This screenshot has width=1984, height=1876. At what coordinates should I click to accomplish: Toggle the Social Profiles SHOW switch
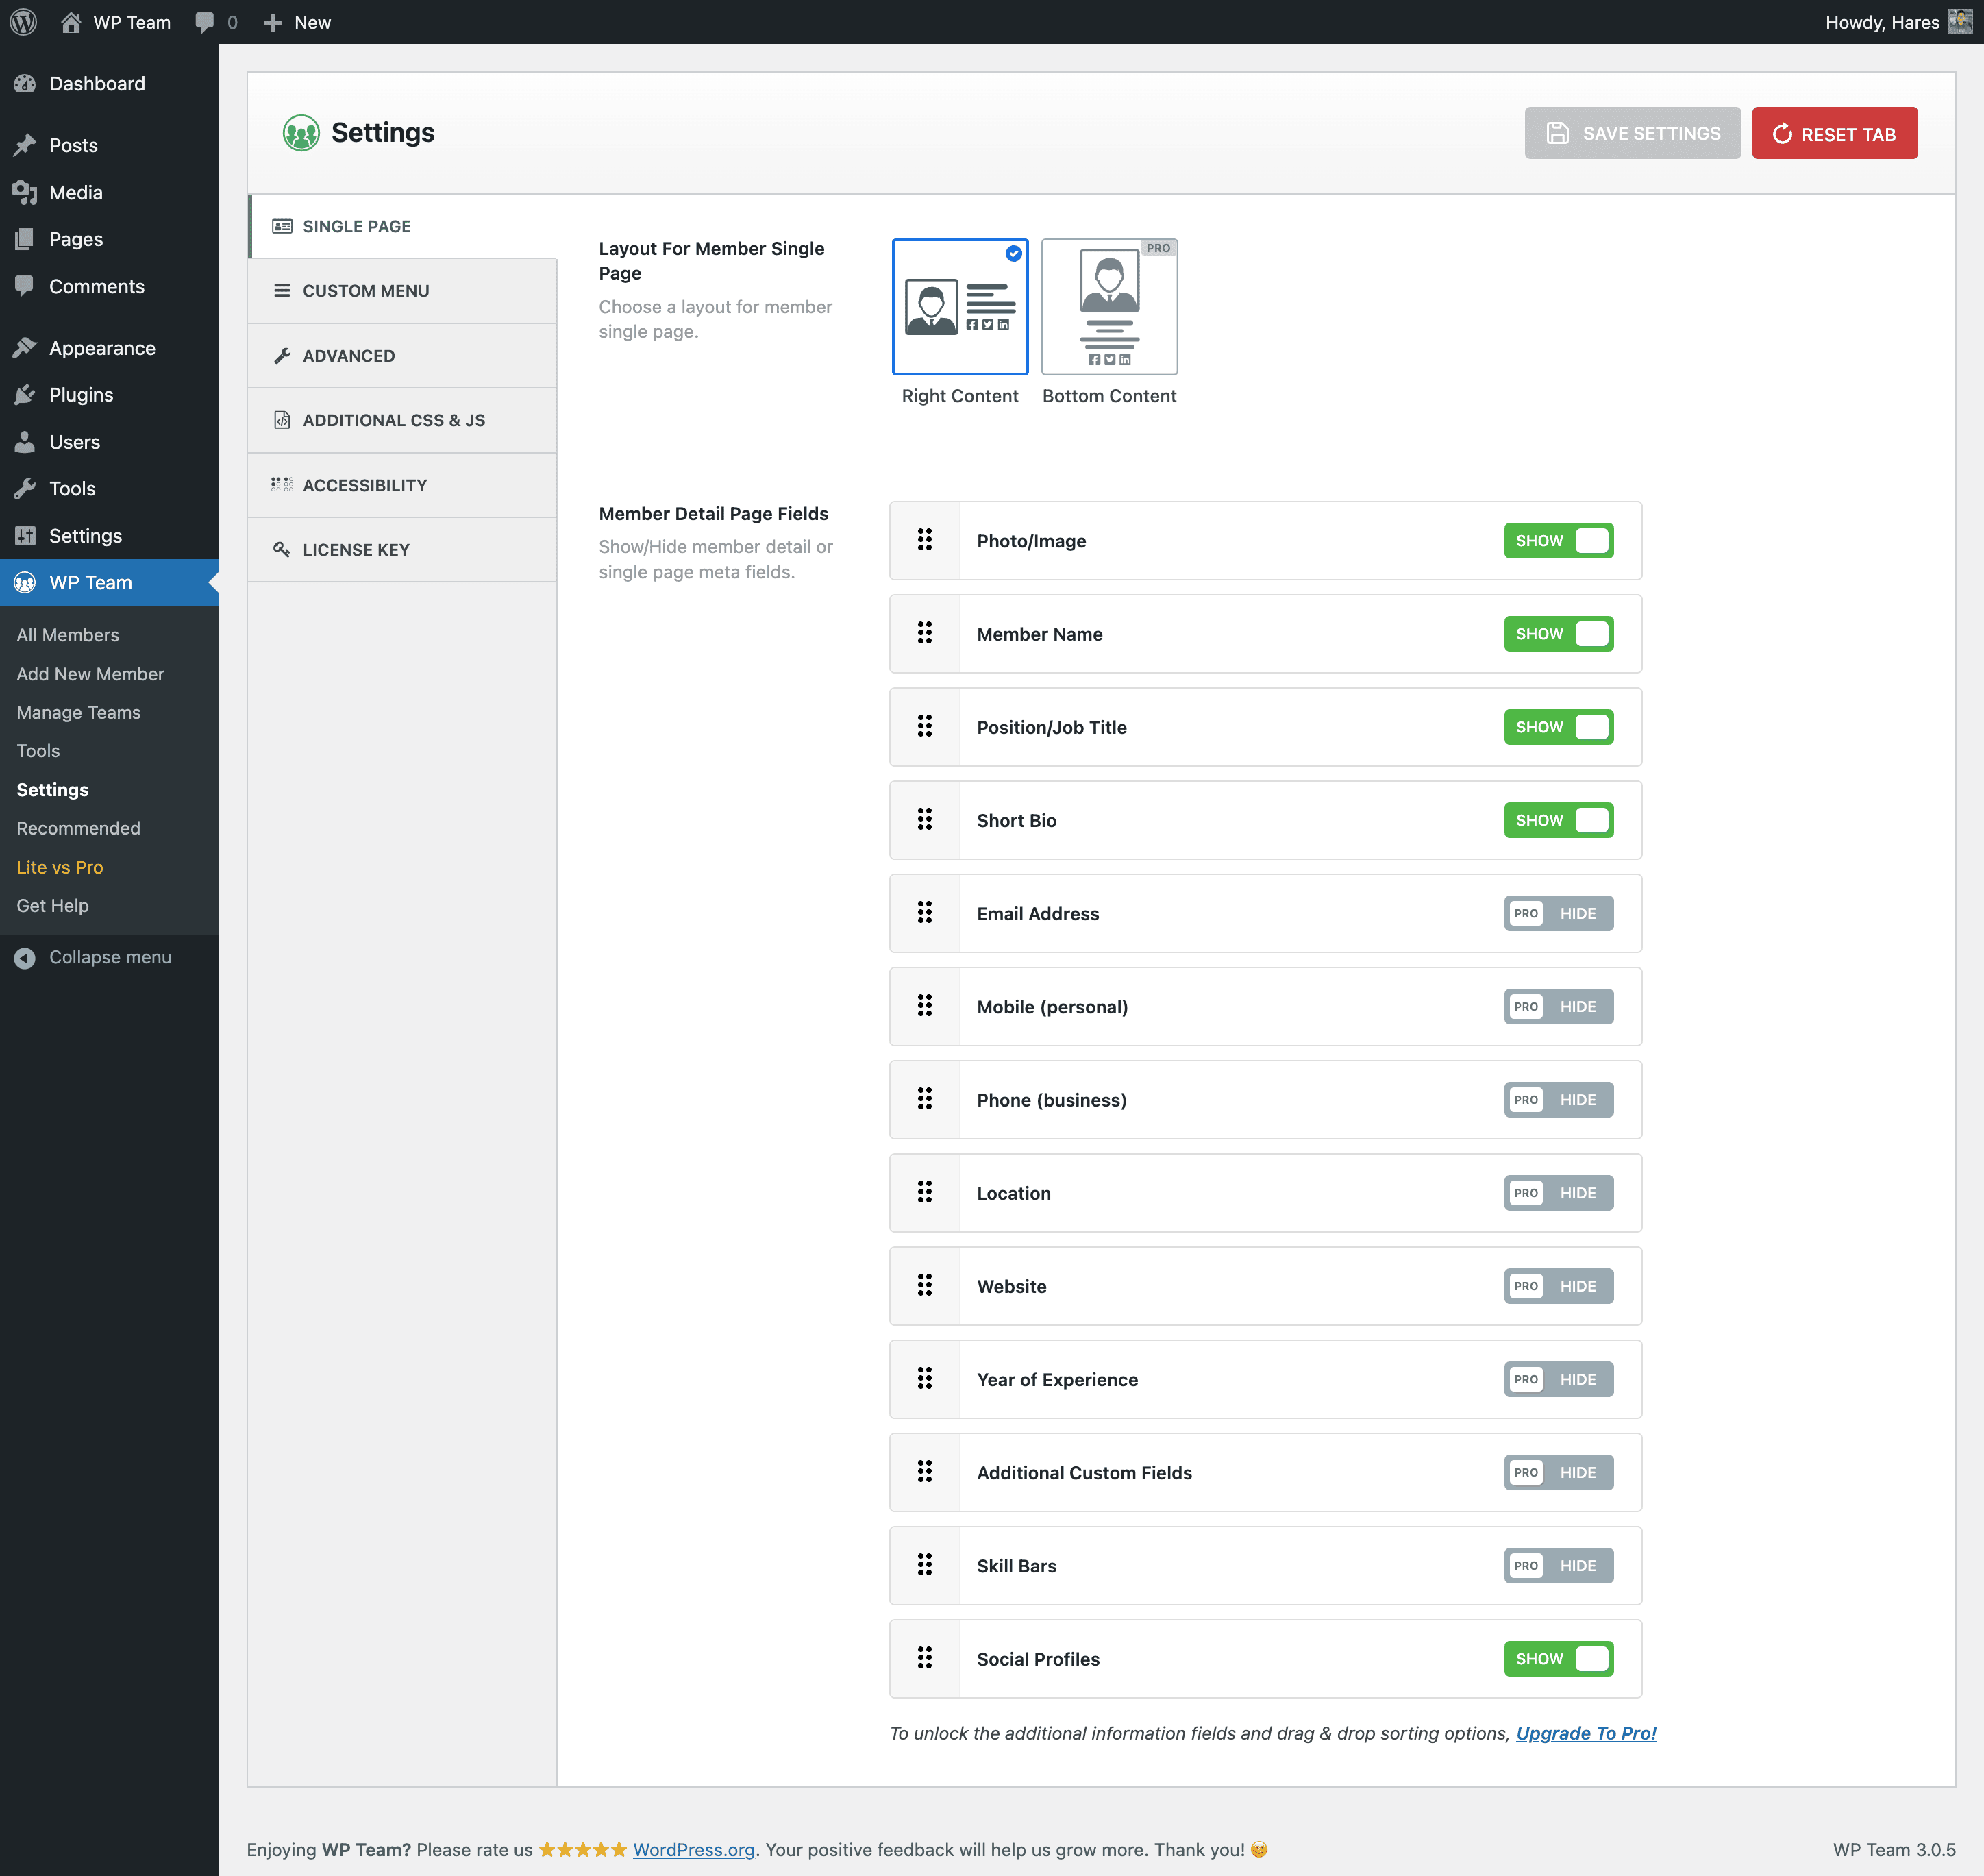pyautogui.click(x=1559, y=1657)
